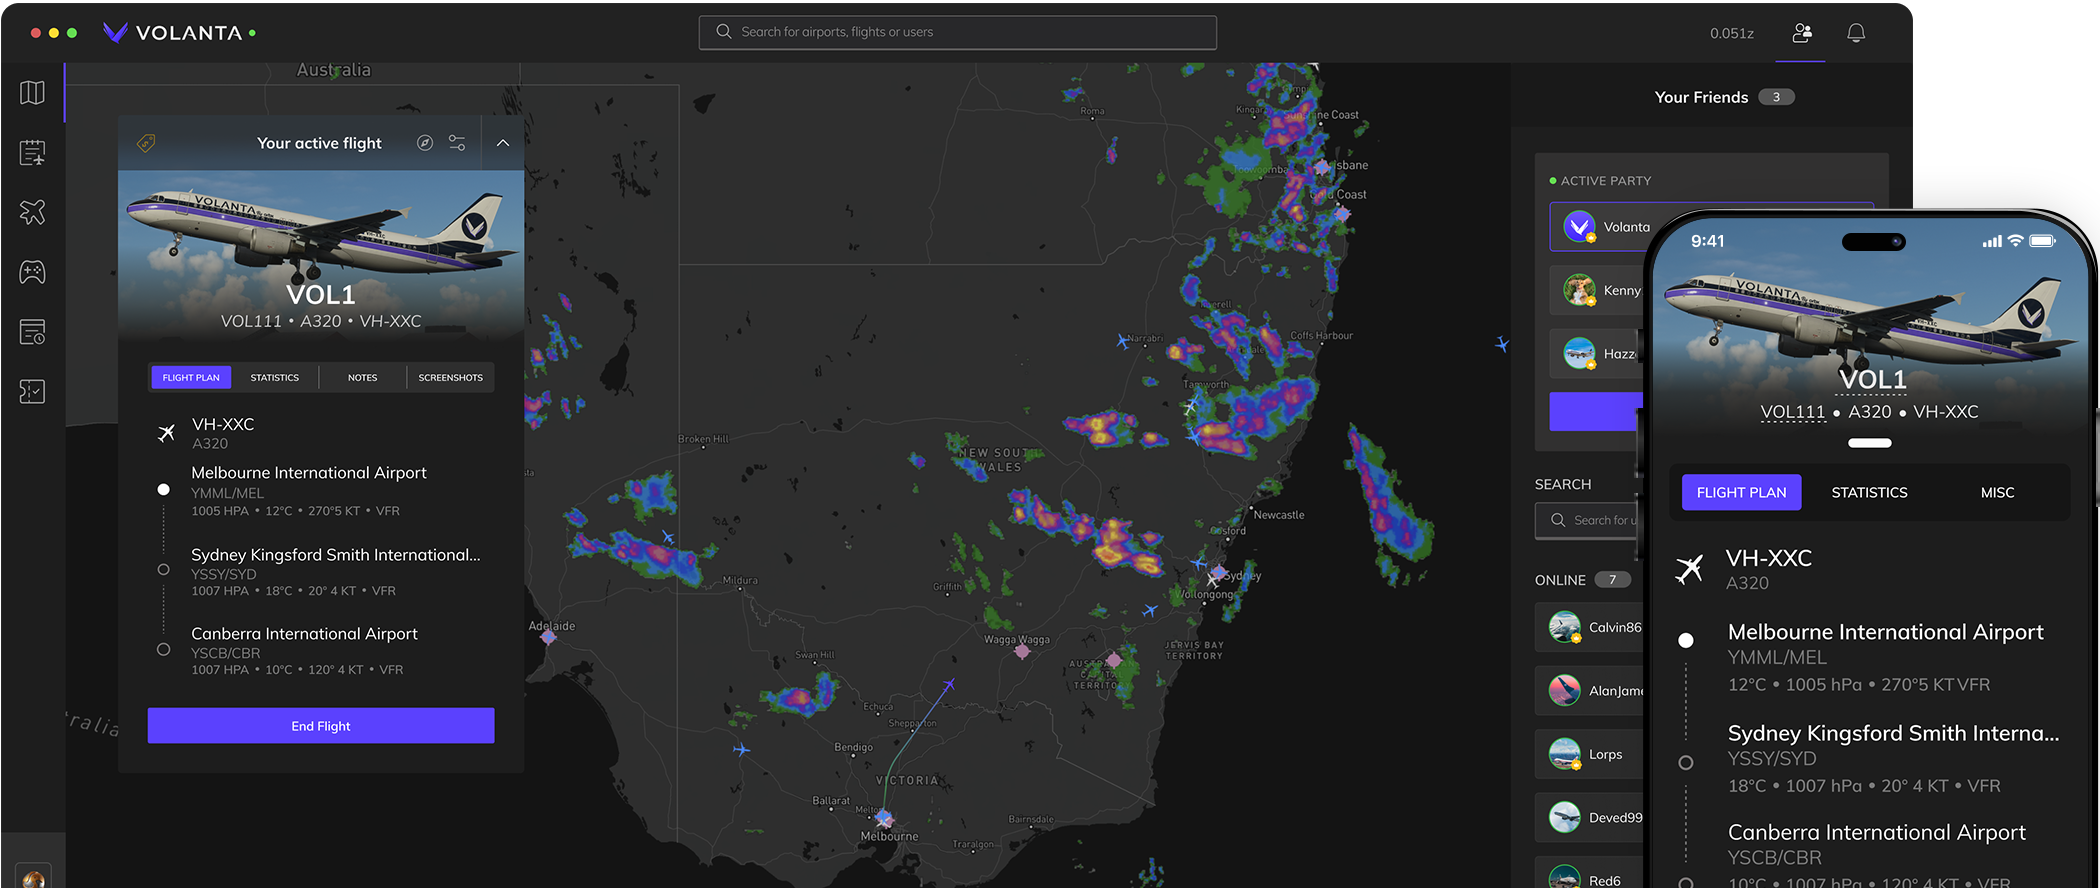Switch to the Statistics tab
The height and width of the screenshot is (888, 2100).
point(275,378)
